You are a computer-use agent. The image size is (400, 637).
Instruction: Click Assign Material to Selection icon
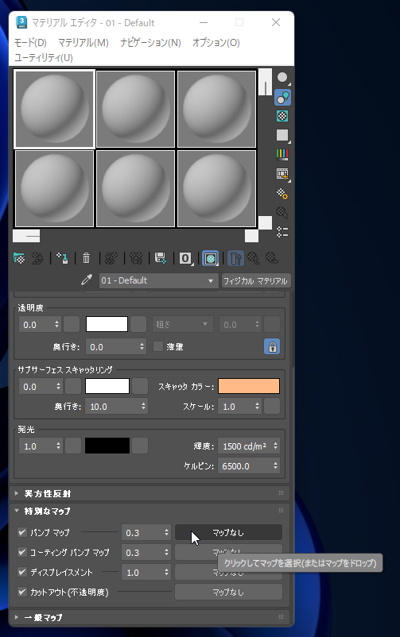[63, 258]
